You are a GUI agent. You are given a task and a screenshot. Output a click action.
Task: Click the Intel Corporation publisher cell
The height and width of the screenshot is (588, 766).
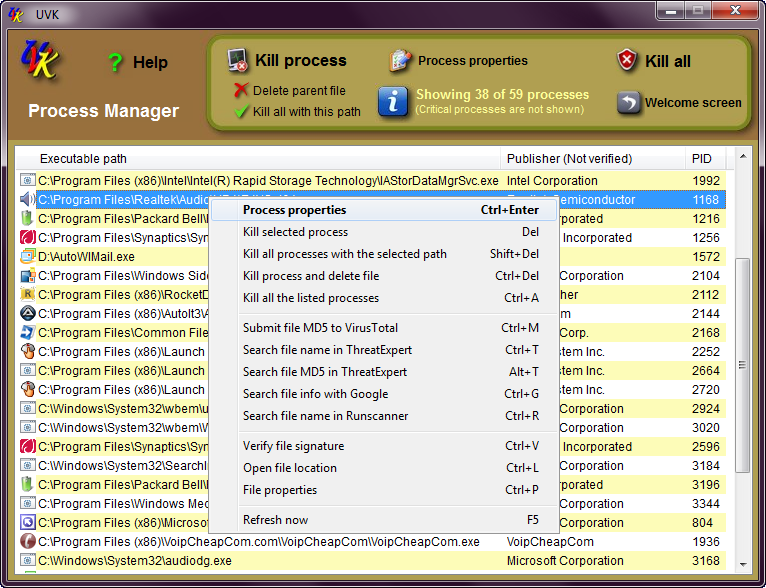(x=552, y=181)
